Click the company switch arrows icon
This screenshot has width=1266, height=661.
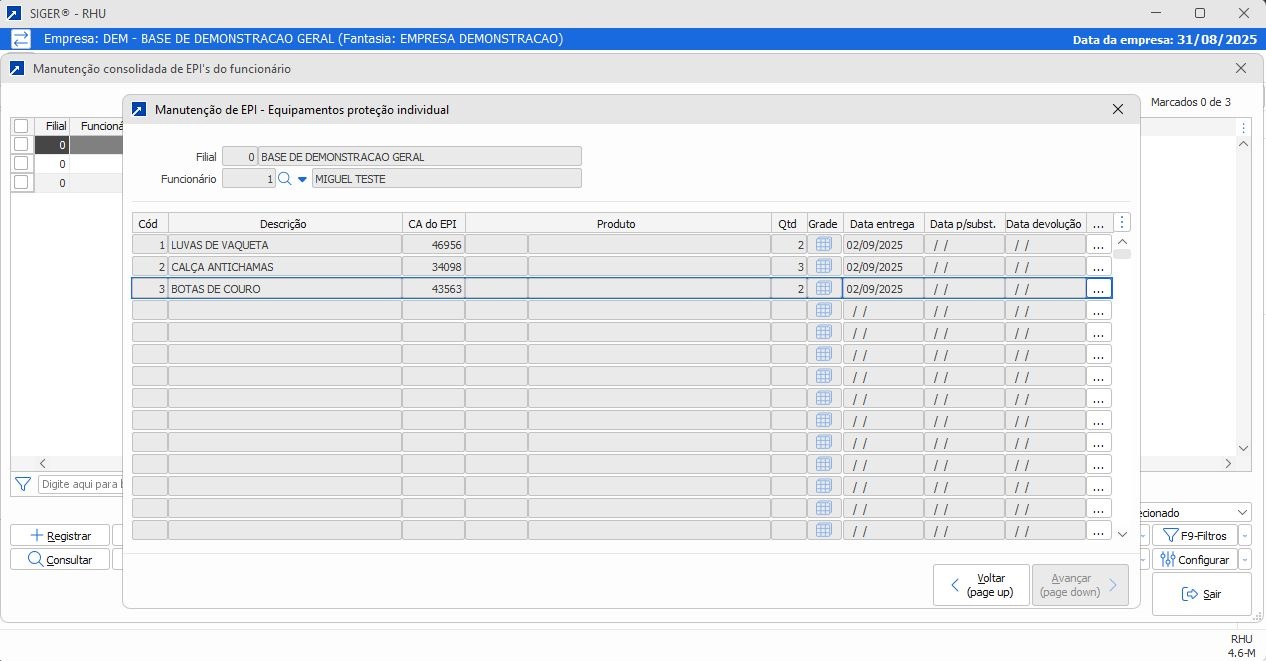pos(20,39)
